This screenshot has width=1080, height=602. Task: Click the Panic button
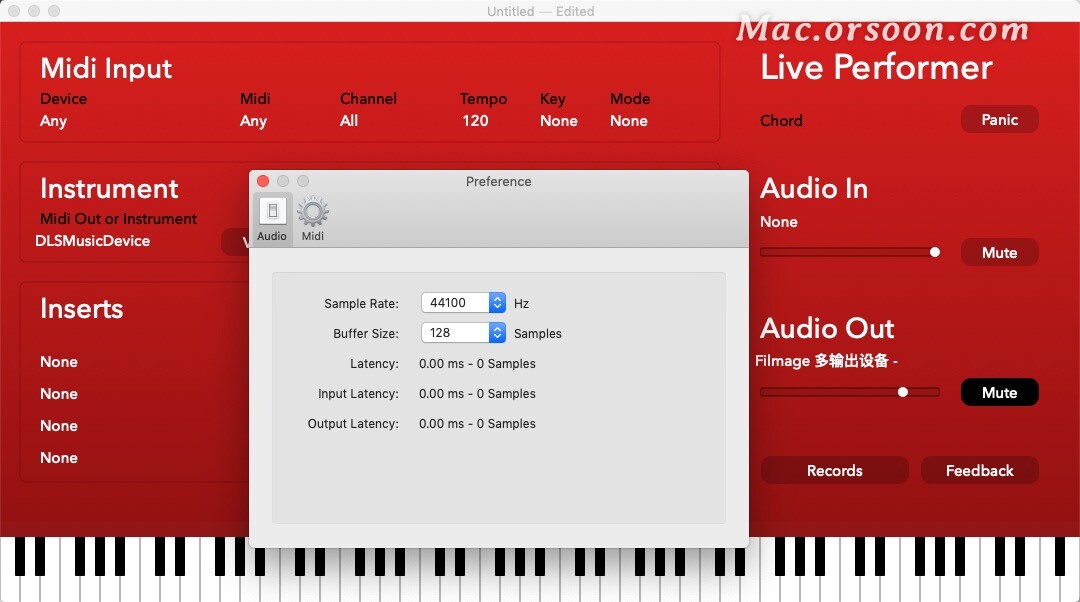tap(999, 120)
